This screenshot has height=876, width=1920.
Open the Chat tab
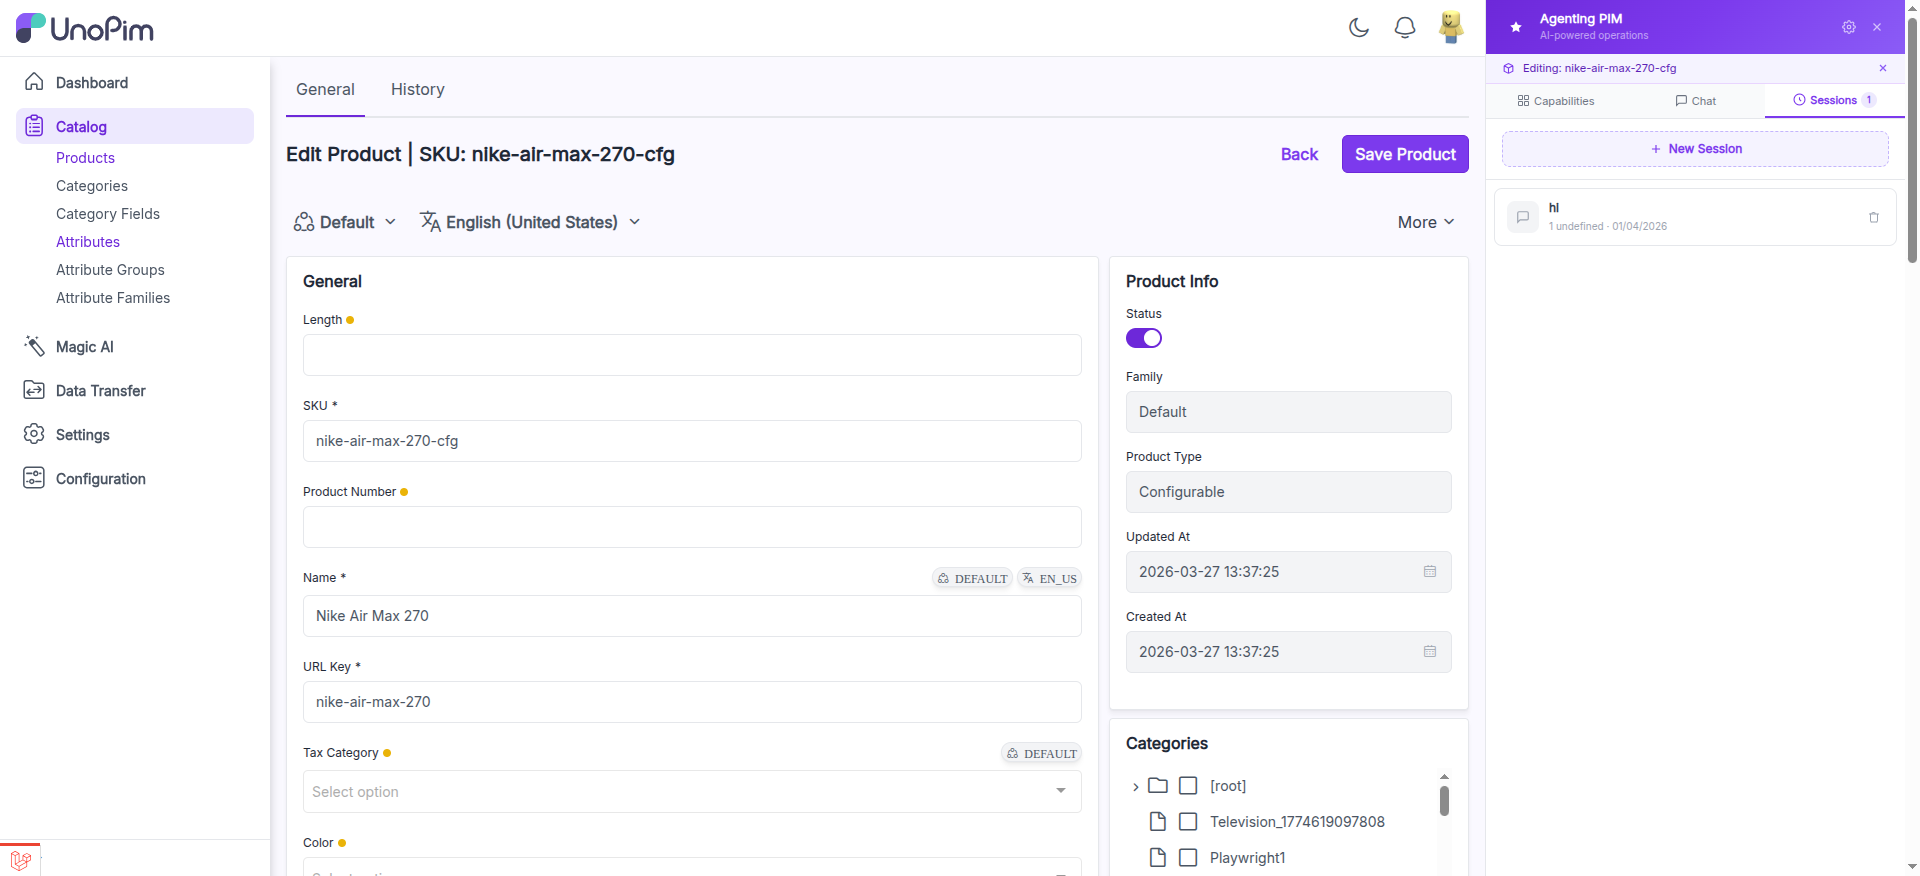click(1696, 101)
